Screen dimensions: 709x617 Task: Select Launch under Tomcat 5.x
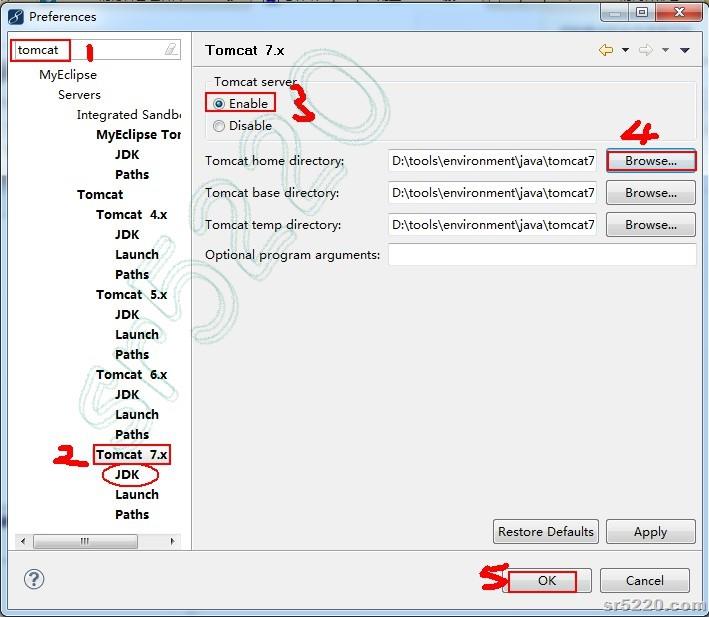point(137,334)
